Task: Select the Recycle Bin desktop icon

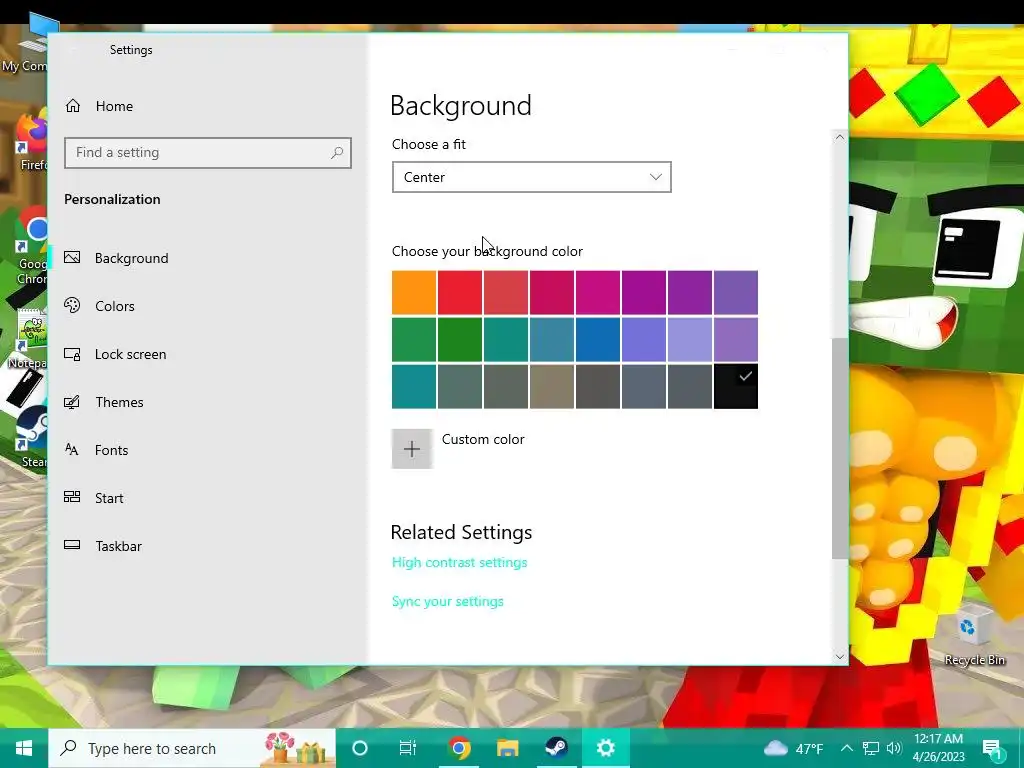Action: click(x=974, y=635)
